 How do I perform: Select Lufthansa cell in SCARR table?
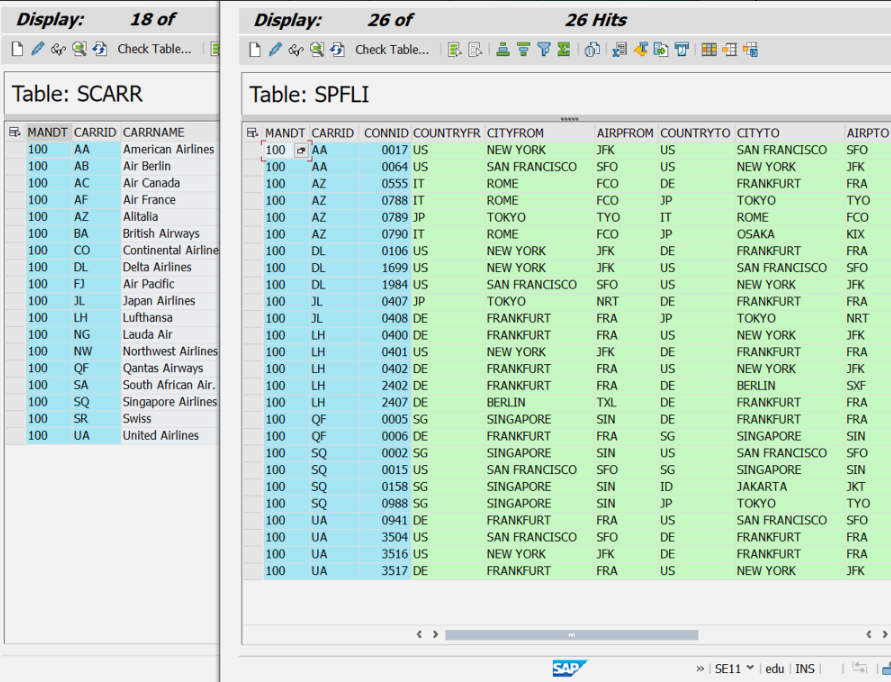click(169, 318)
